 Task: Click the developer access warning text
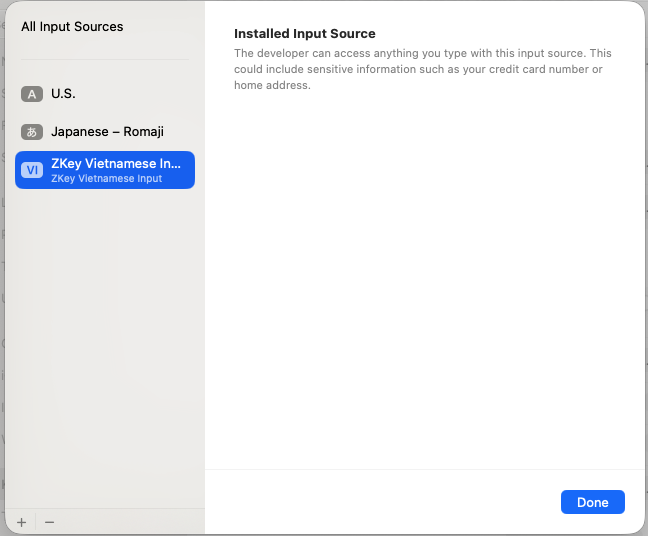[x=422, y=69]
